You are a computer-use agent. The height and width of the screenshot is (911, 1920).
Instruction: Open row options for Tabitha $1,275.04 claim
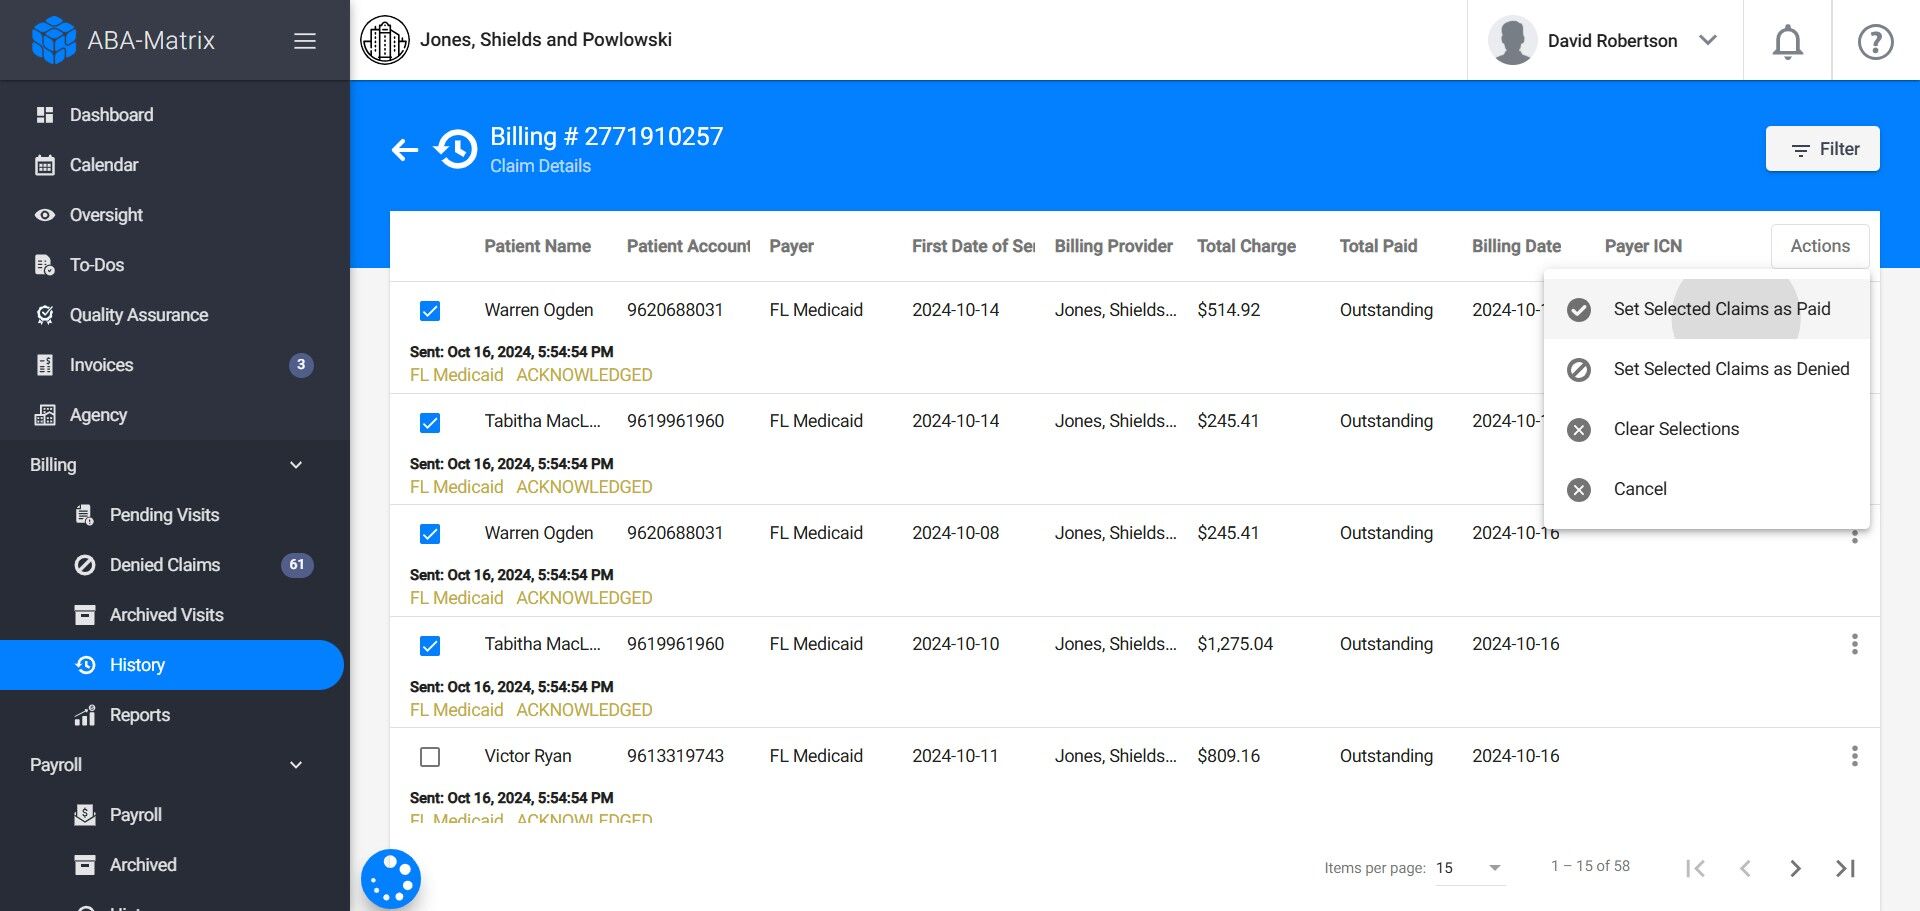(x=1854, y=644)
